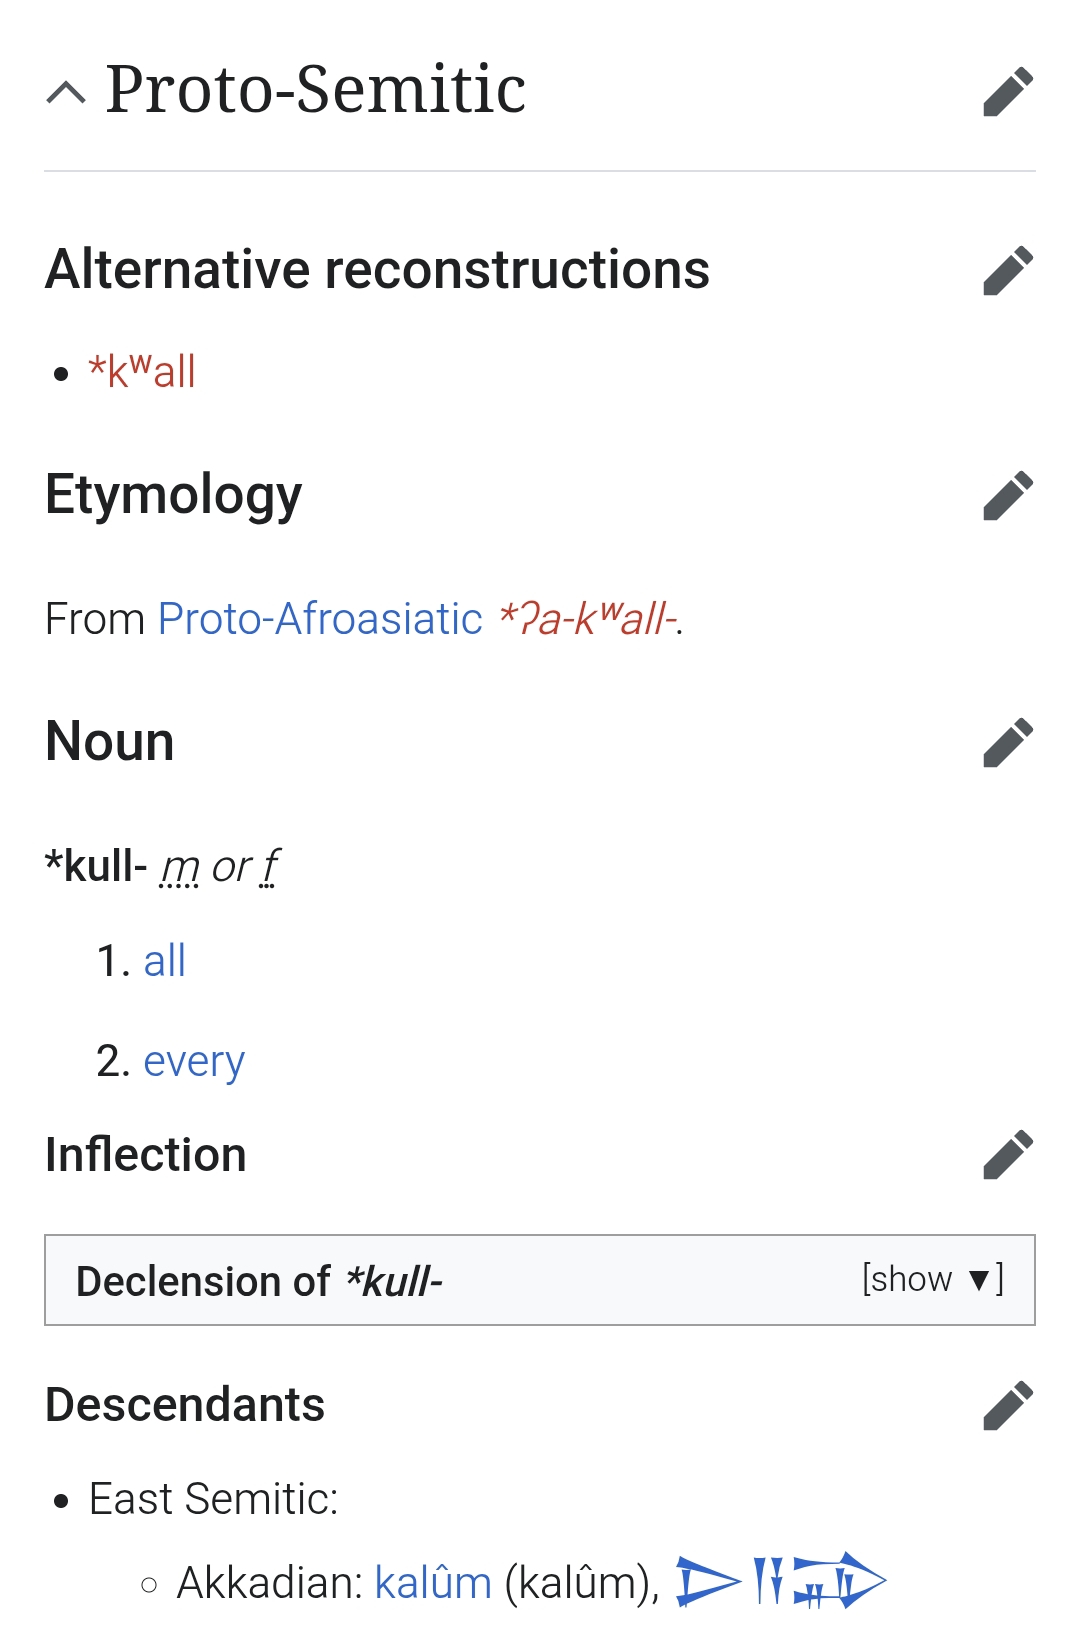Follow the *ʔa-kʷall- red link
The width and height of the screenshot is (1080, 1638).
tap(587, 619)
